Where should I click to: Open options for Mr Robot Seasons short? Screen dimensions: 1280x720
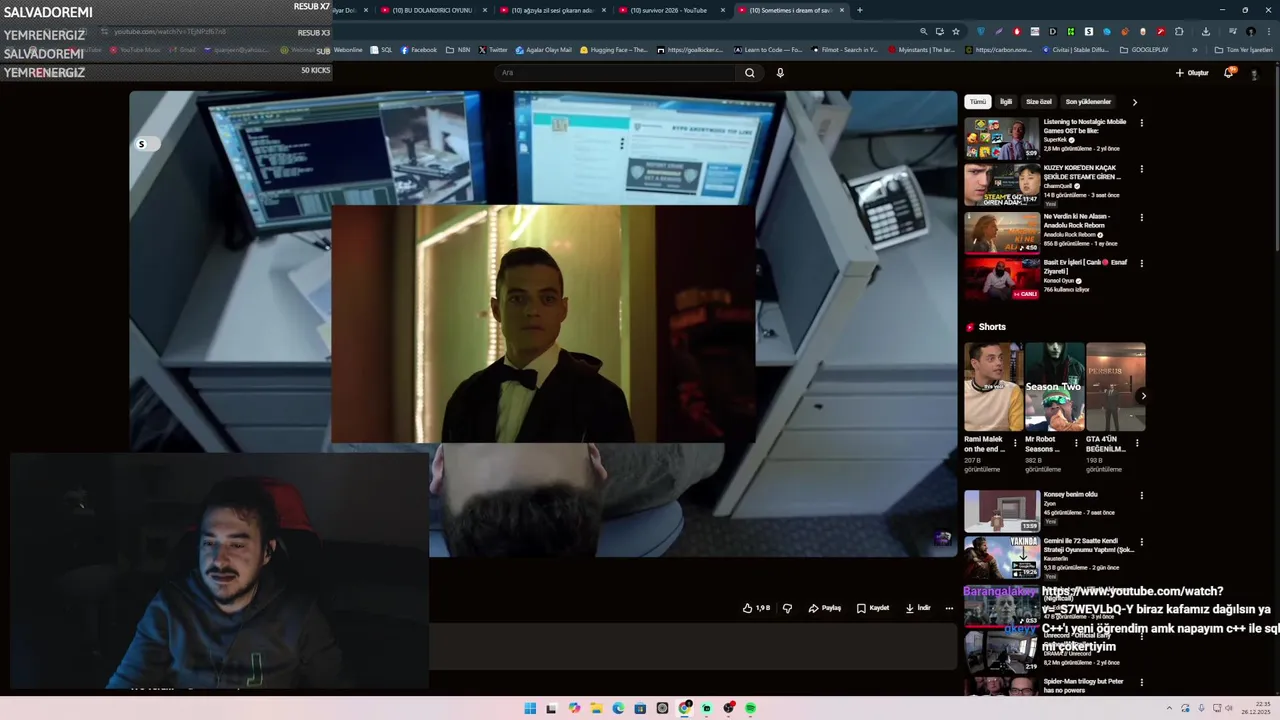1076,443
